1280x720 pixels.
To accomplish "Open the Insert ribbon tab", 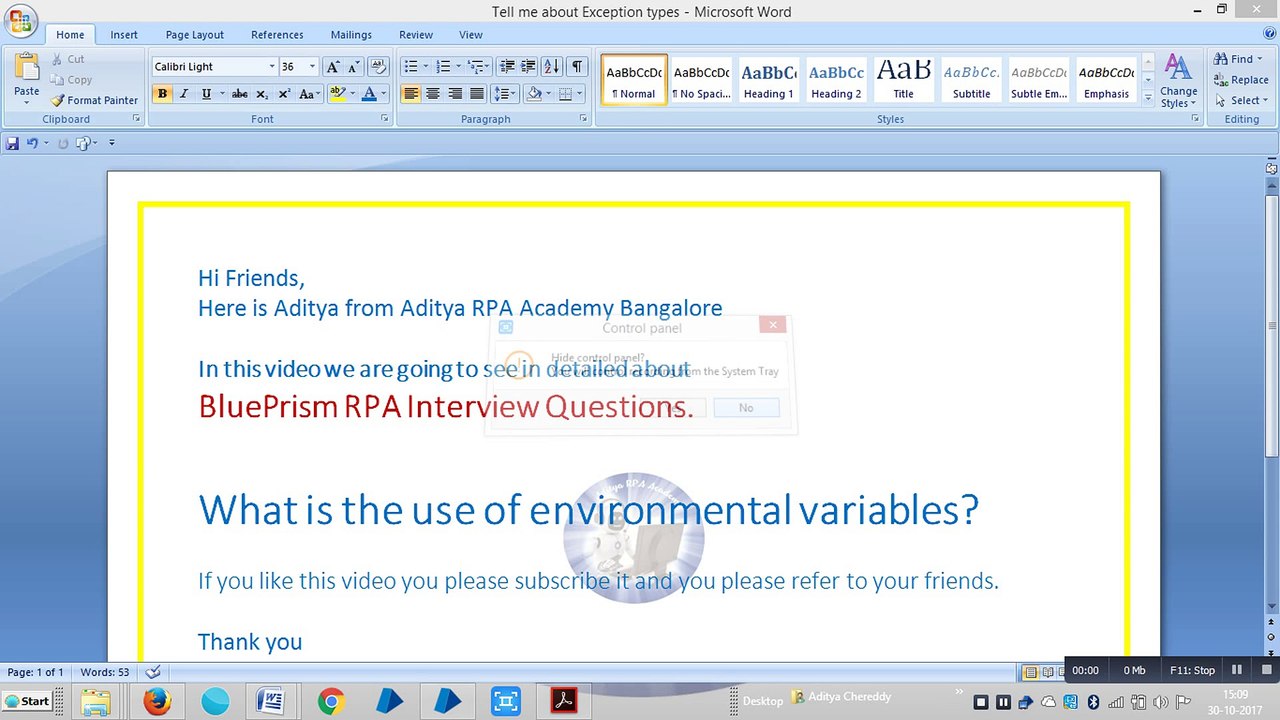I will [x=124, y=35].
